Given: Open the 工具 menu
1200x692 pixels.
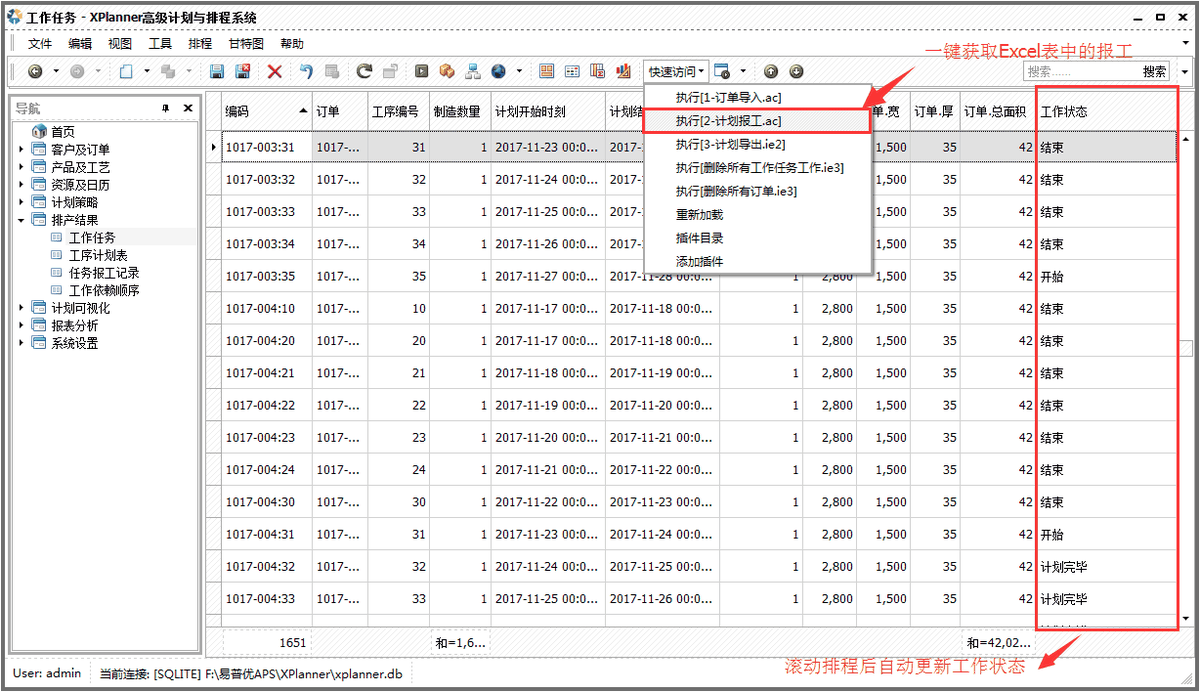Looking at the screenshot, I should (x=160, y=44).
